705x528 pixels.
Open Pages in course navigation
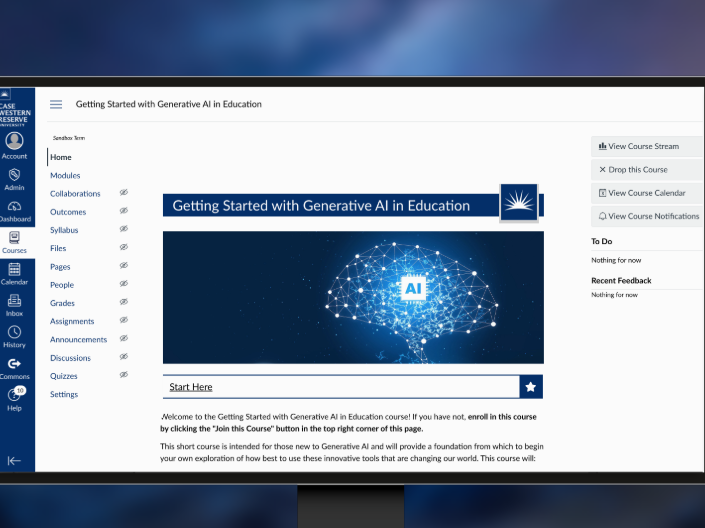pyautogui.click(x=60, y=267)
